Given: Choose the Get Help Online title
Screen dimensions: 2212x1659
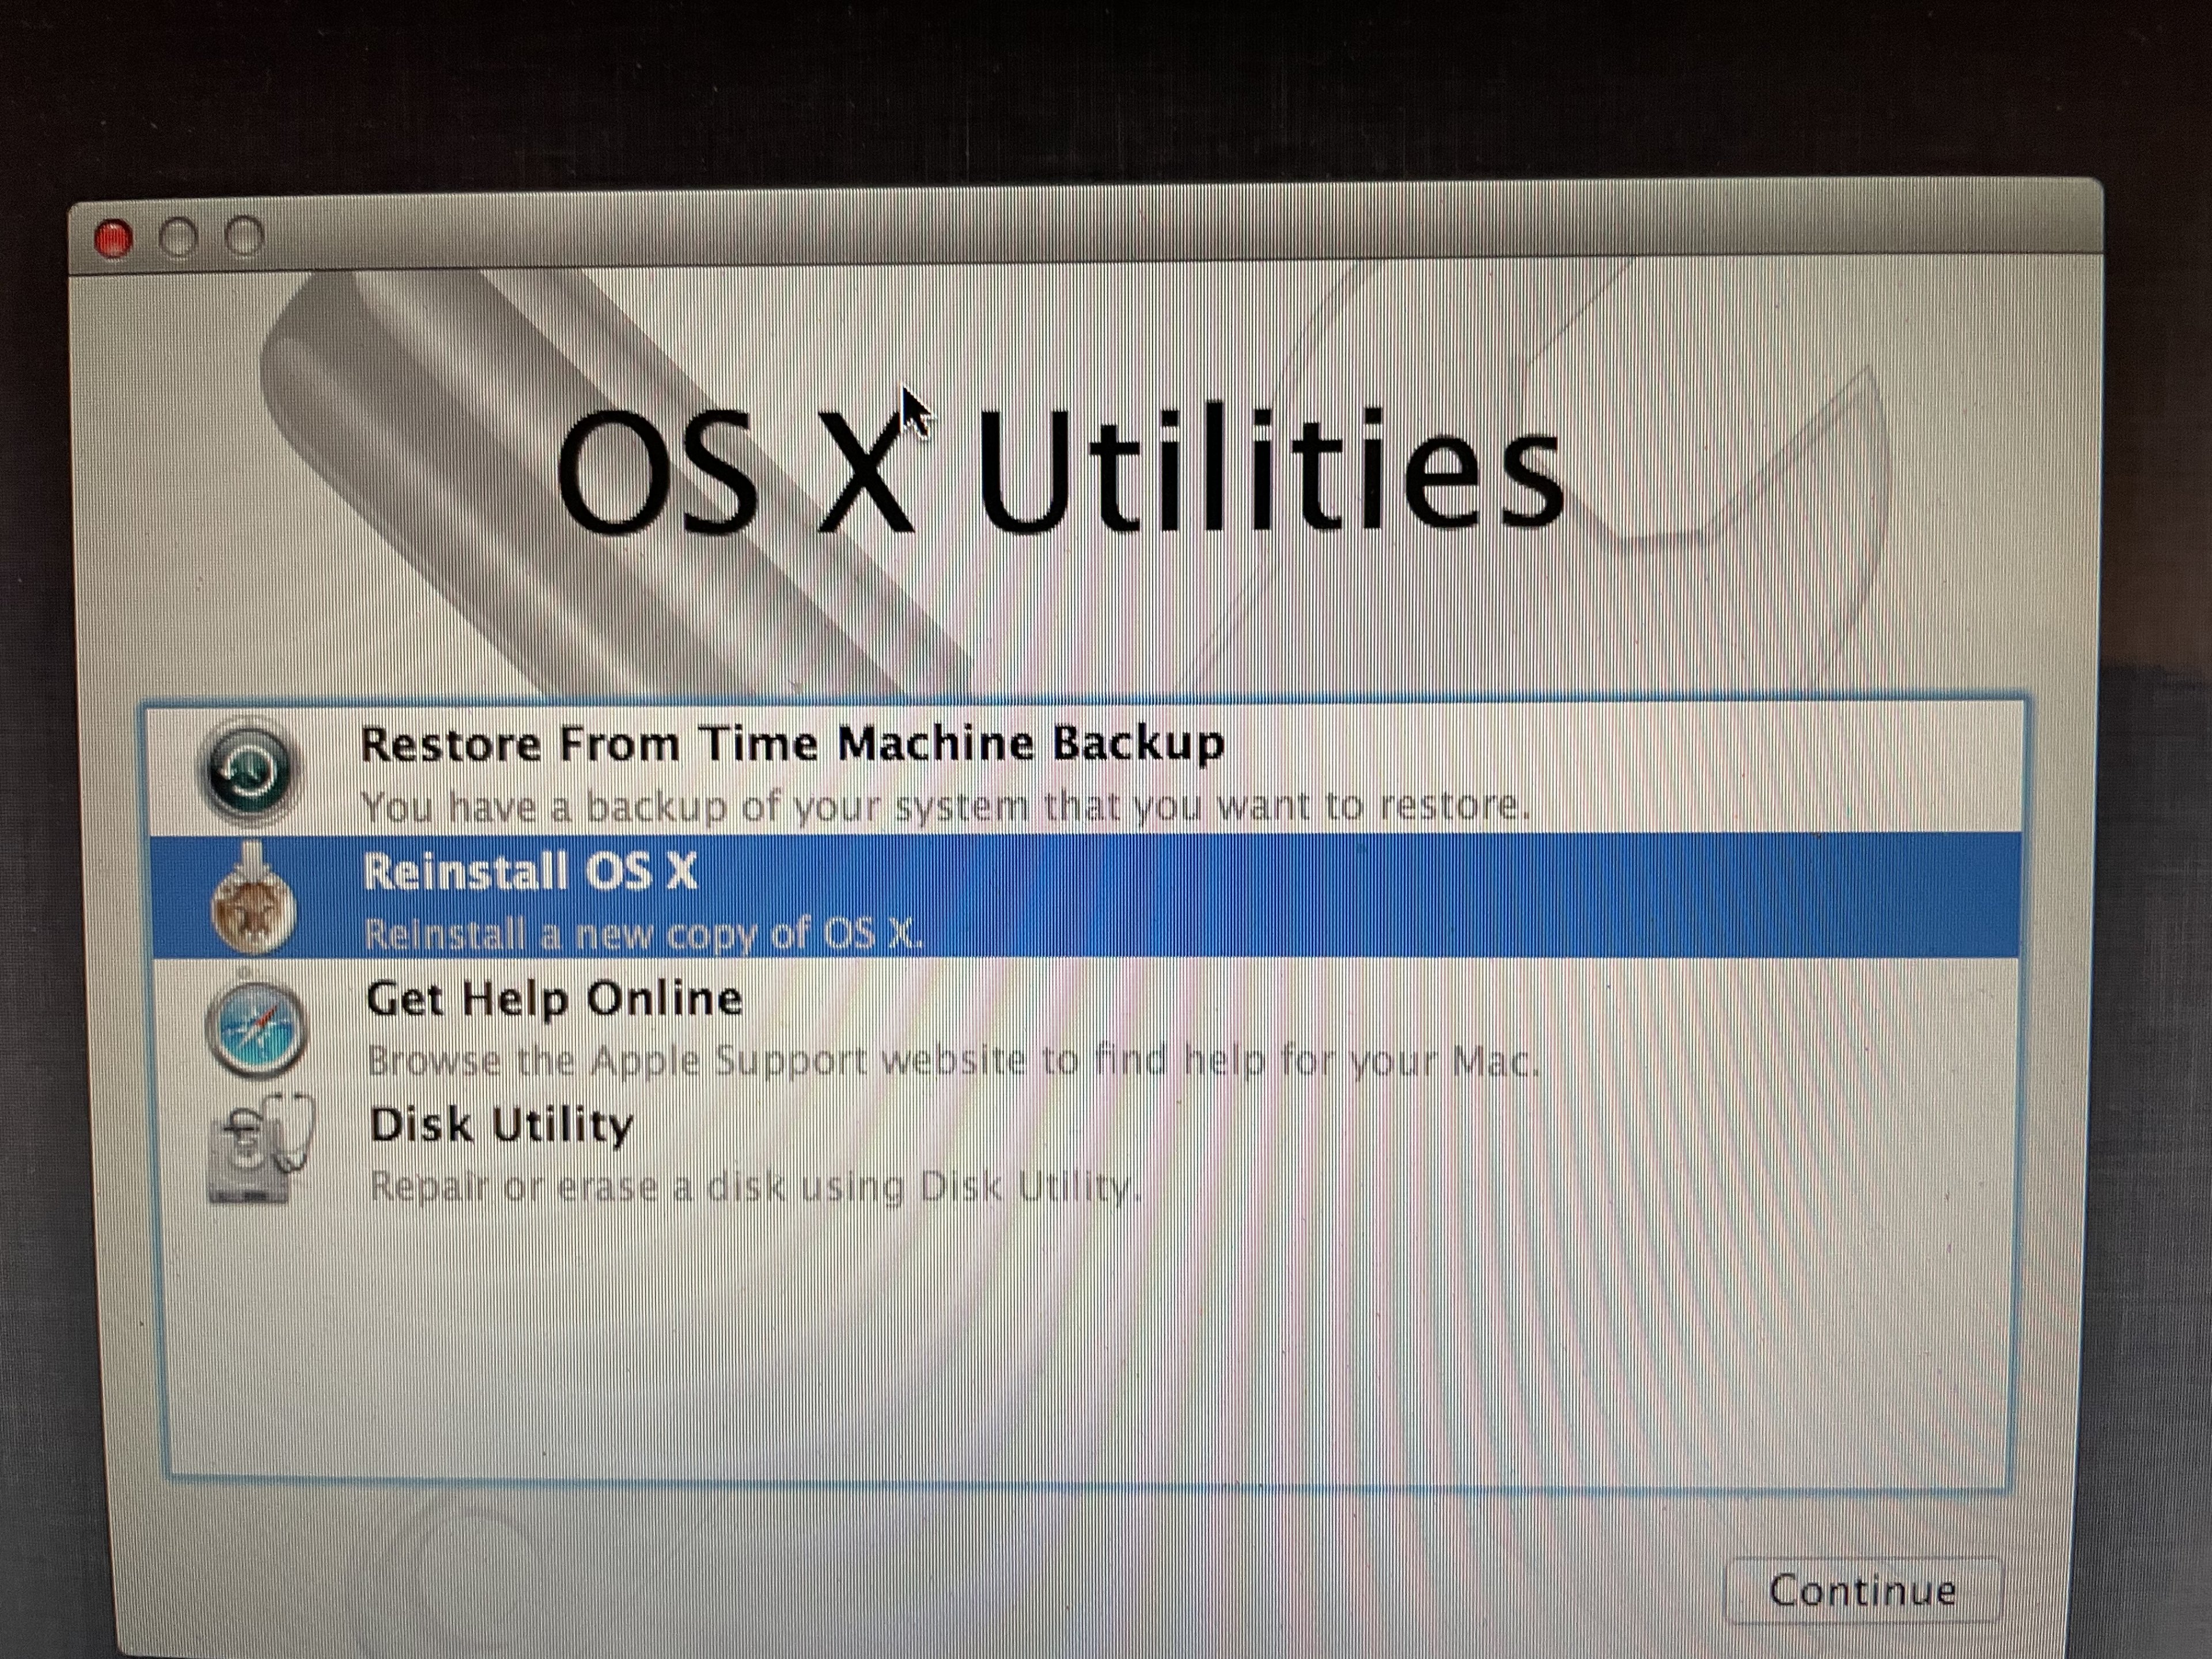Looking at the screenshot, I should (554, 999).
